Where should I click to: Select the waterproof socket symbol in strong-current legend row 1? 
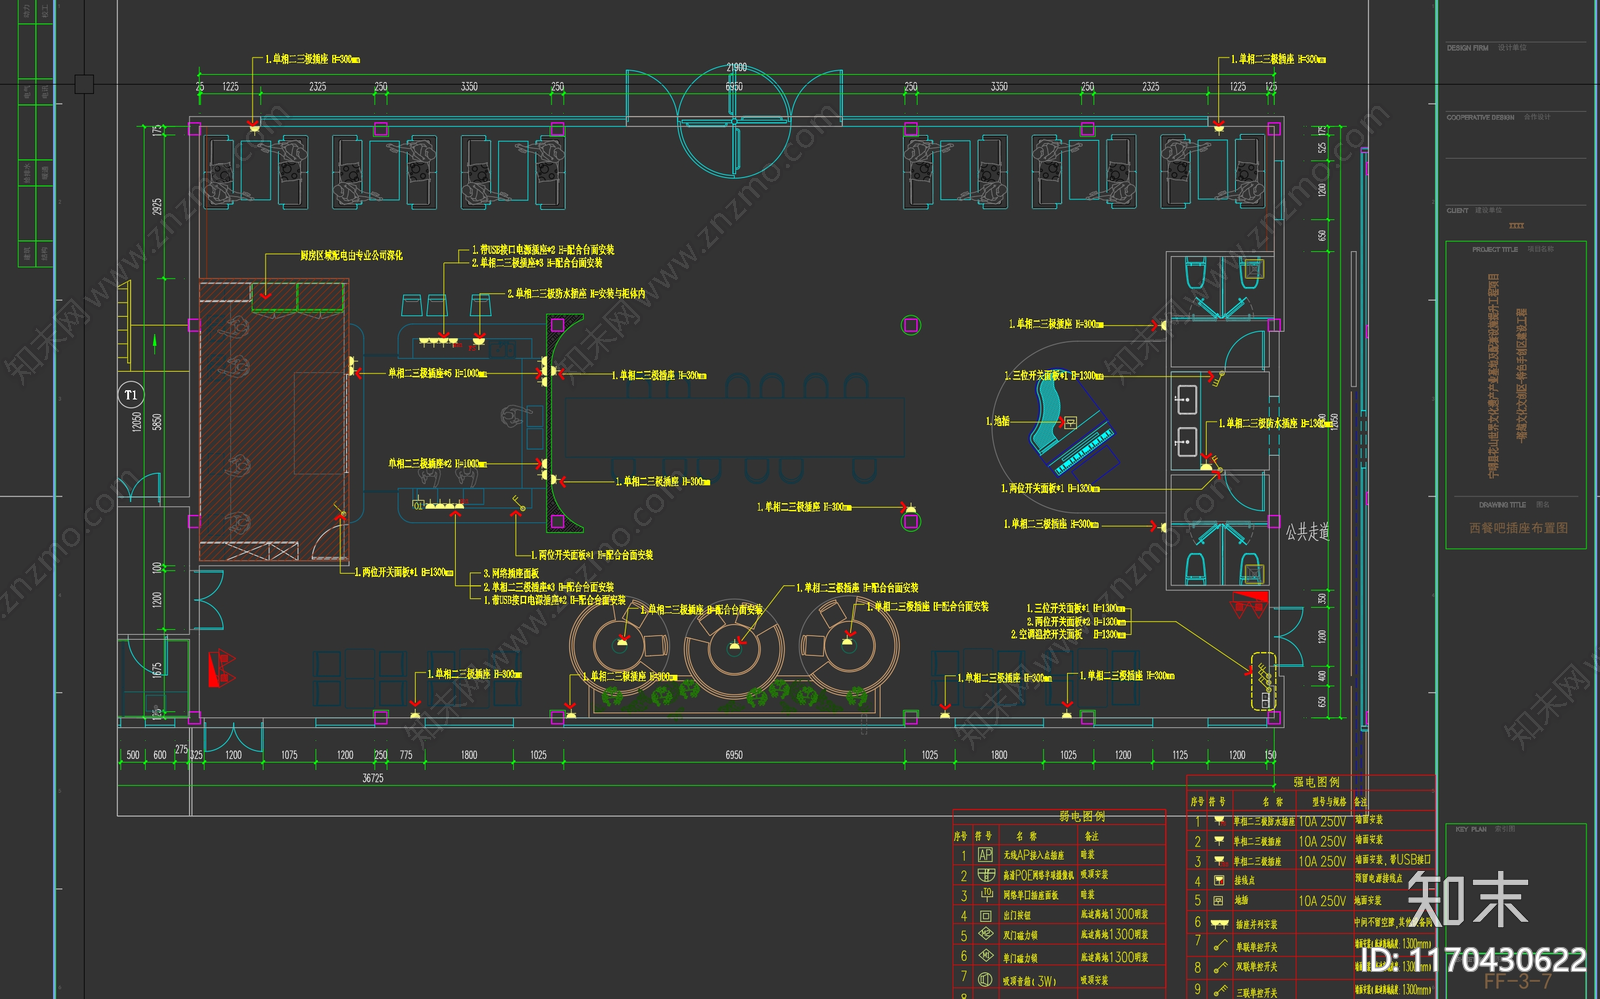(x=1218, y=821)
